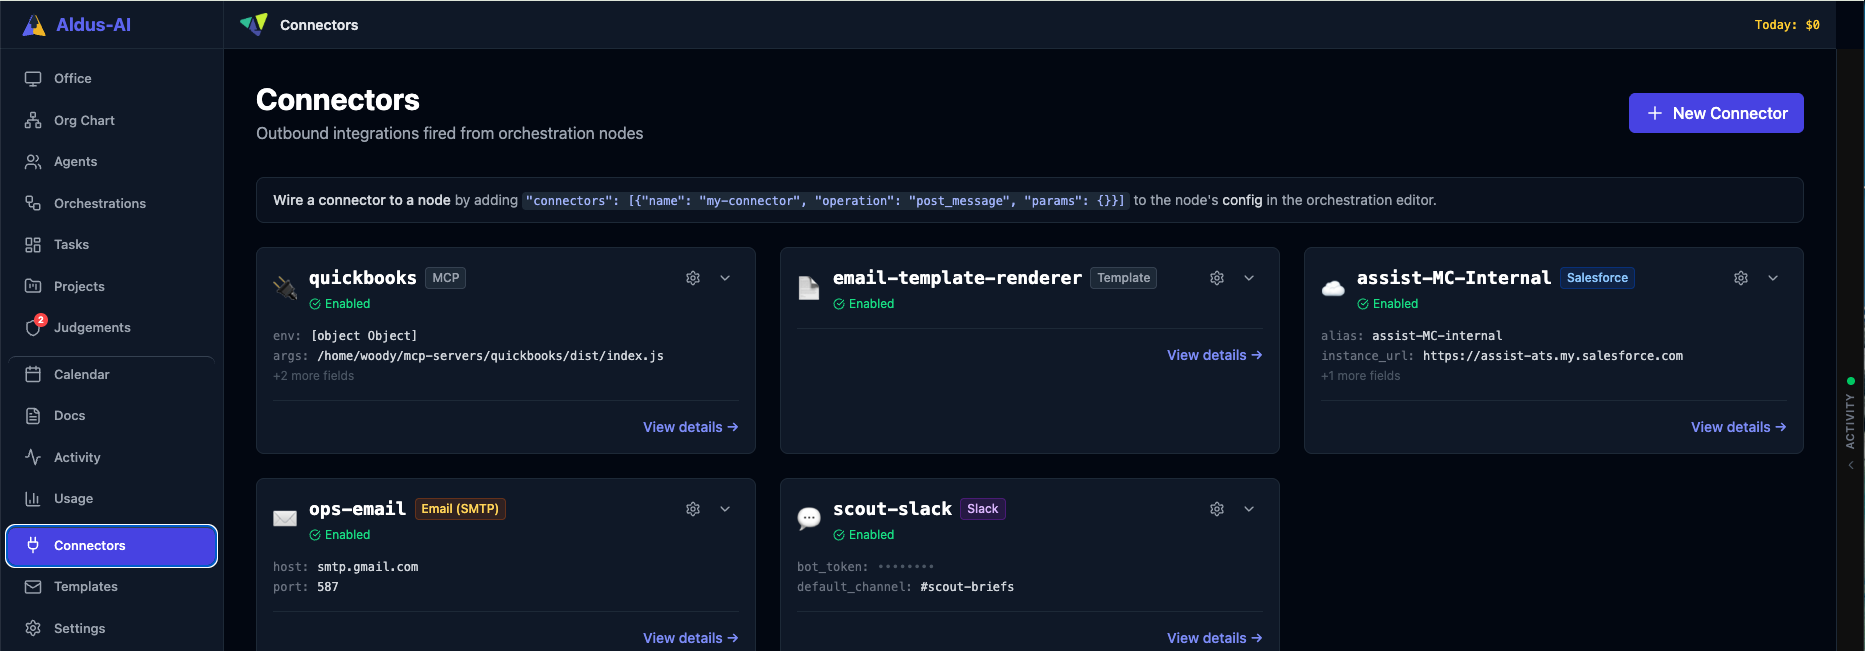Click the quickbooks plug icon
The image size is (1865, 651).
[x=285, y=288]
